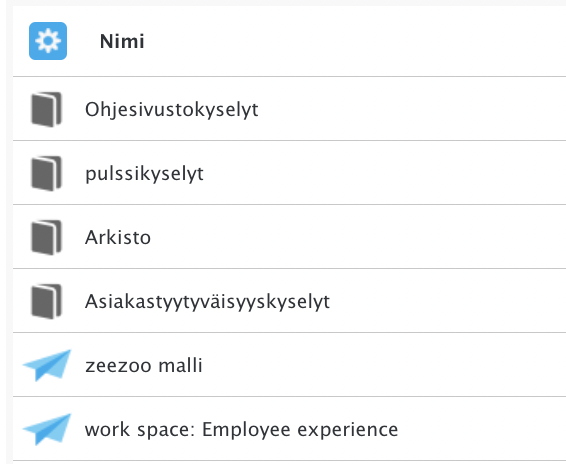The width and height of the screenshot is (566, 464).
Task: Sort the list by the Nimi column header
Action: [x=122, y=41]
